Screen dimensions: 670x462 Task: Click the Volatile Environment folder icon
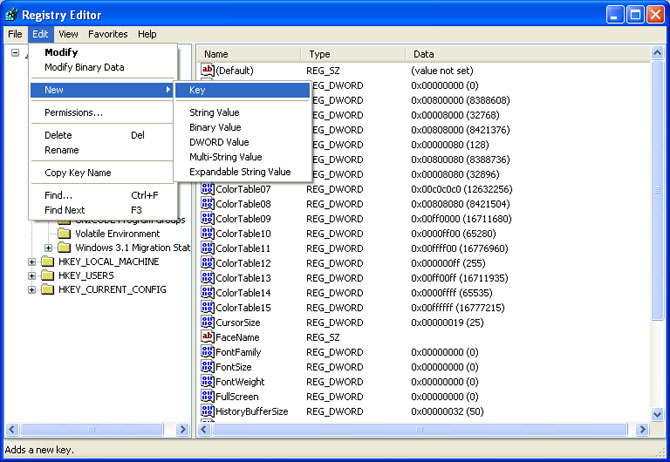64,234
